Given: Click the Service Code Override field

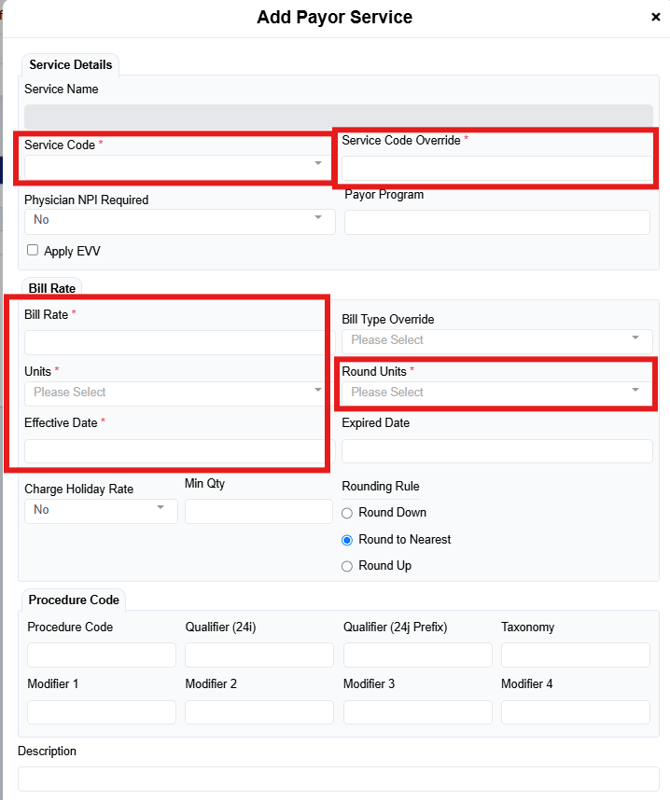Looking at the screenshot, I should coord(497,168).
